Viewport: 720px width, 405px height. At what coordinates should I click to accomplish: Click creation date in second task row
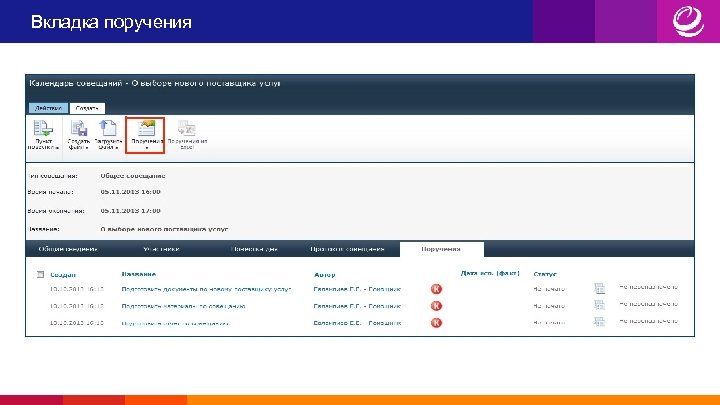(77, 306)
